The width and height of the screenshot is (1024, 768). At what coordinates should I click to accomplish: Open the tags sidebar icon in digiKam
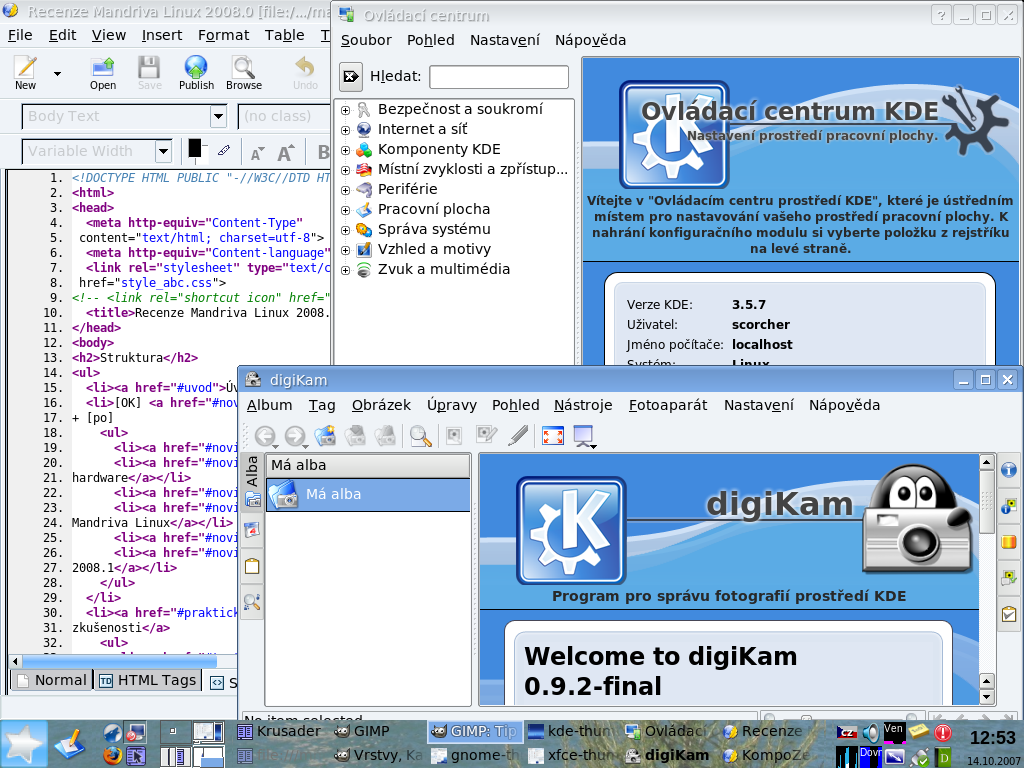[252, 566]
